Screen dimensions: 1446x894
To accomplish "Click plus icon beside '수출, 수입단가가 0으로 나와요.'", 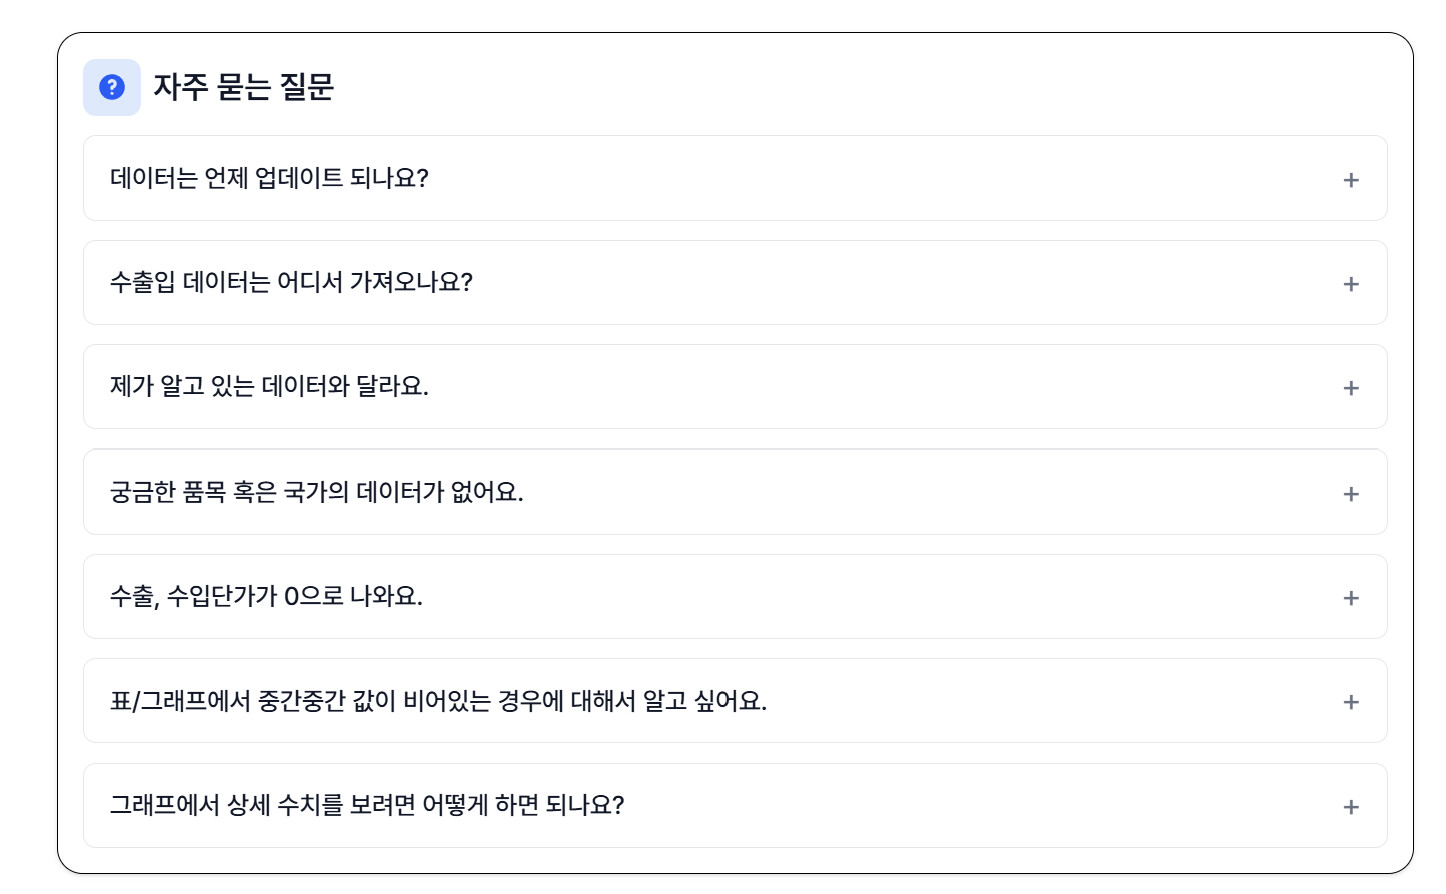I will (x=1351, y=598).
